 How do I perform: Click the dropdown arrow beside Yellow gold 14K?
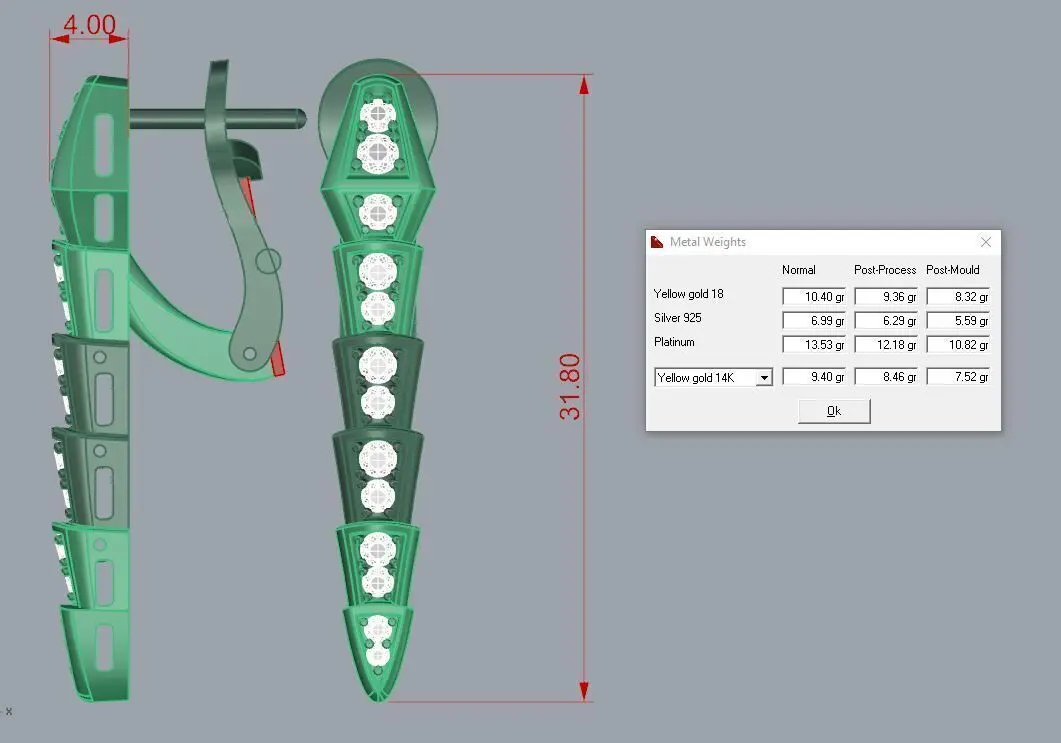(764, 378)
